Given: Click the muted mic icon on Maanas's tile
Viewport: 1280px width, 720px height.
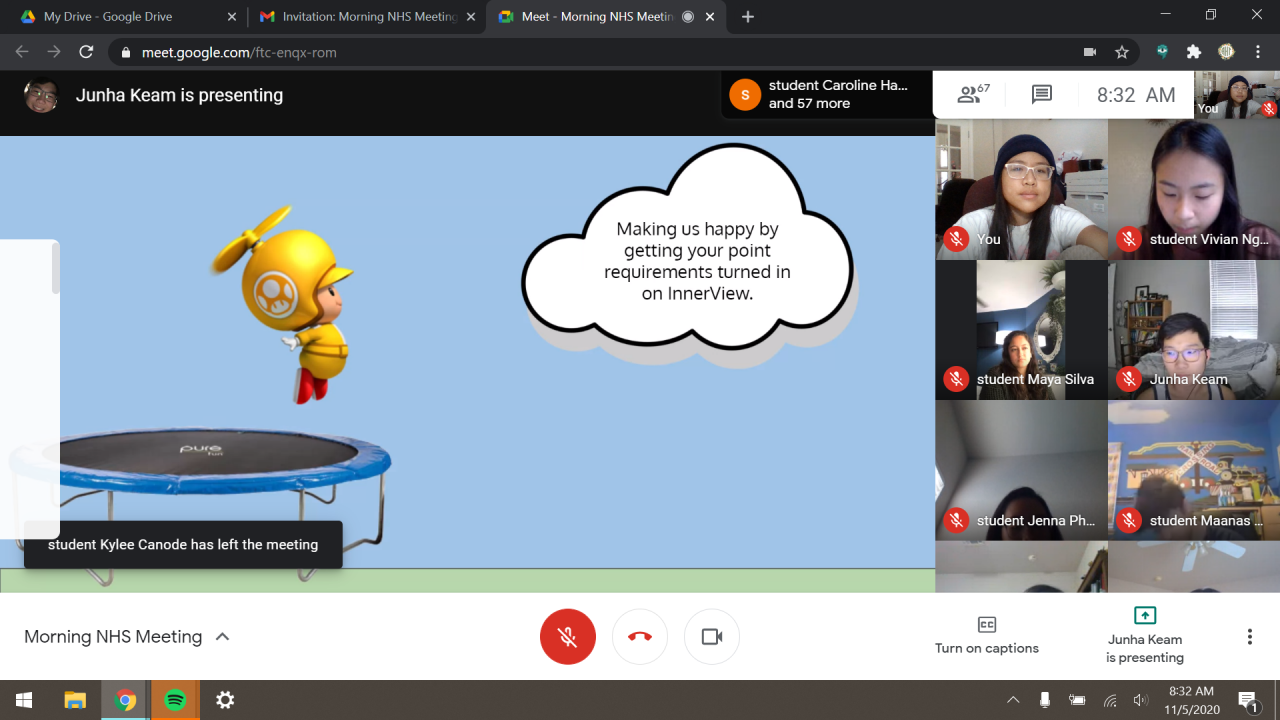Looking at the screenshot, I should 1130,520.
